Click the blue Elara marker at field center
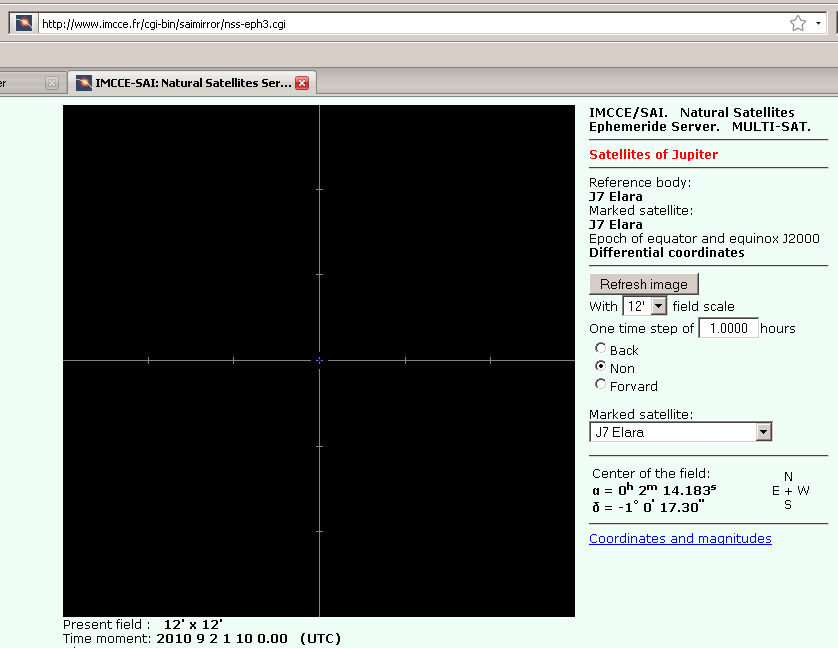The height and width of the screenshot is (648, 838). (319, 360)
